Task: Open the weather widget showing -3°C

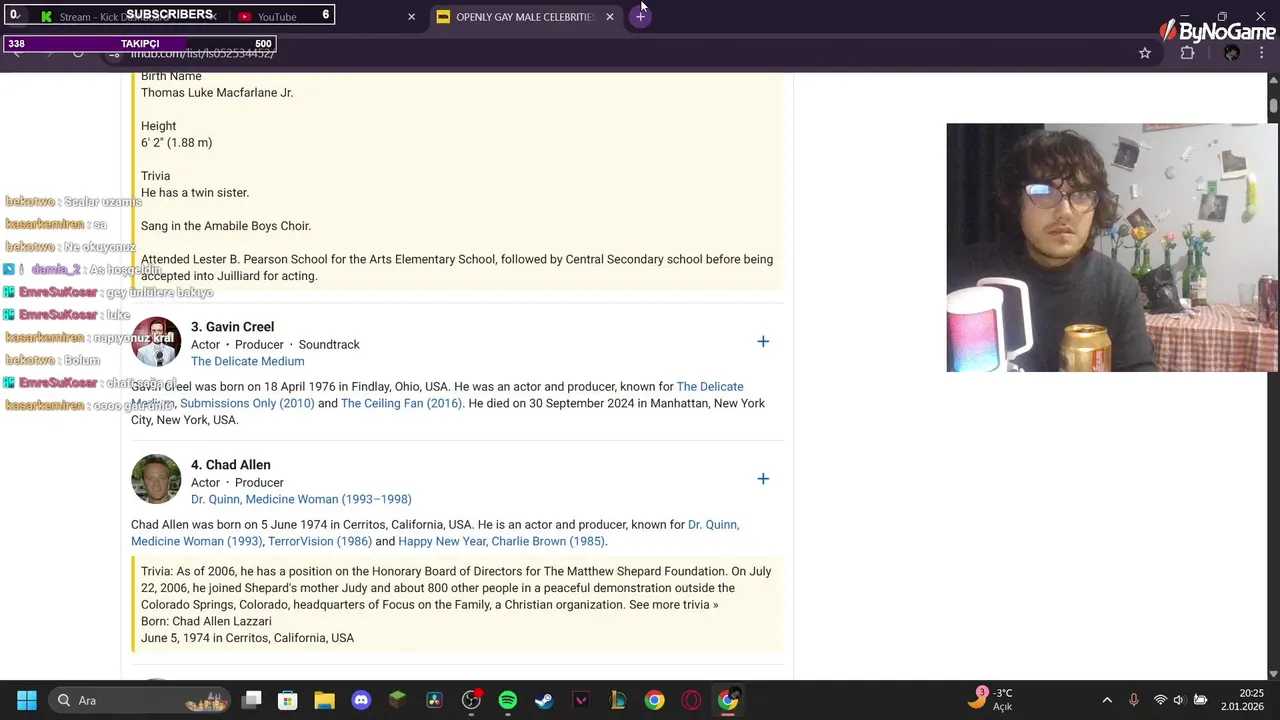Action: (990, 700)
